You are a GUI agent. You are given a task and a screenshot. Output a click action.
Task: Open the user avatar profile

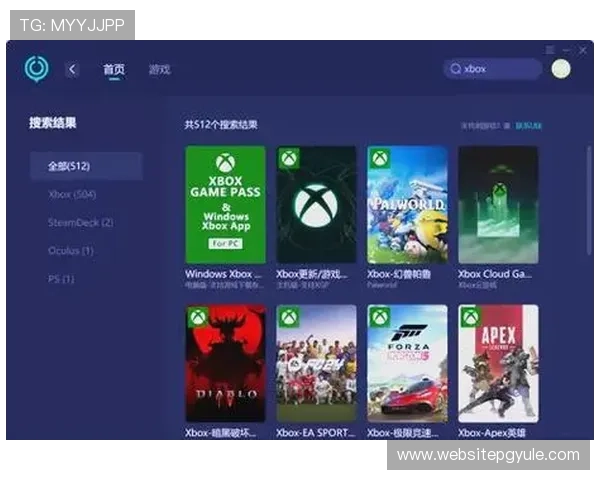point(561,69)
